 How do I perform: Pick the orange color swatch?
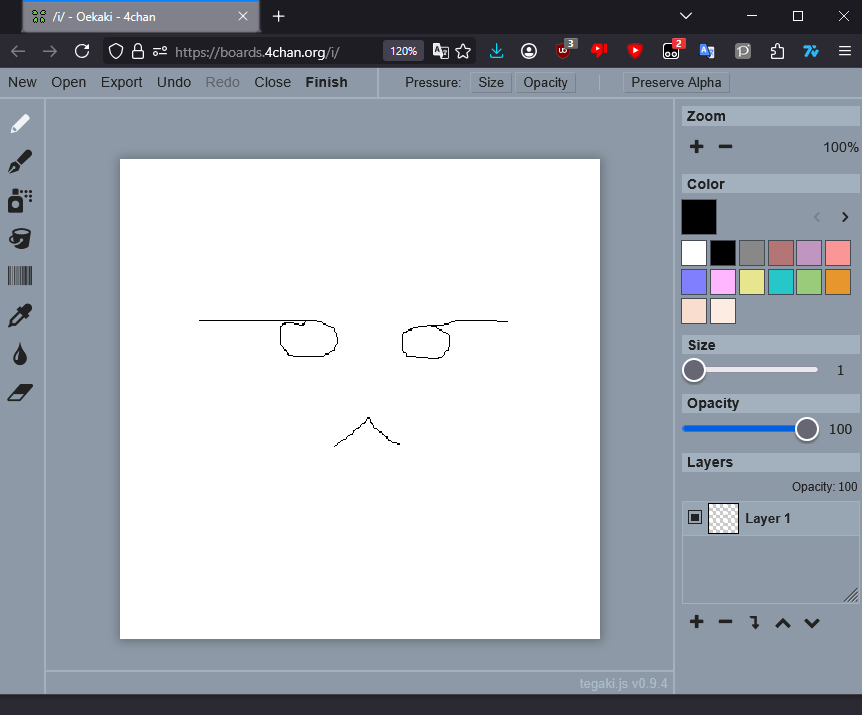[x=838, y=282]
